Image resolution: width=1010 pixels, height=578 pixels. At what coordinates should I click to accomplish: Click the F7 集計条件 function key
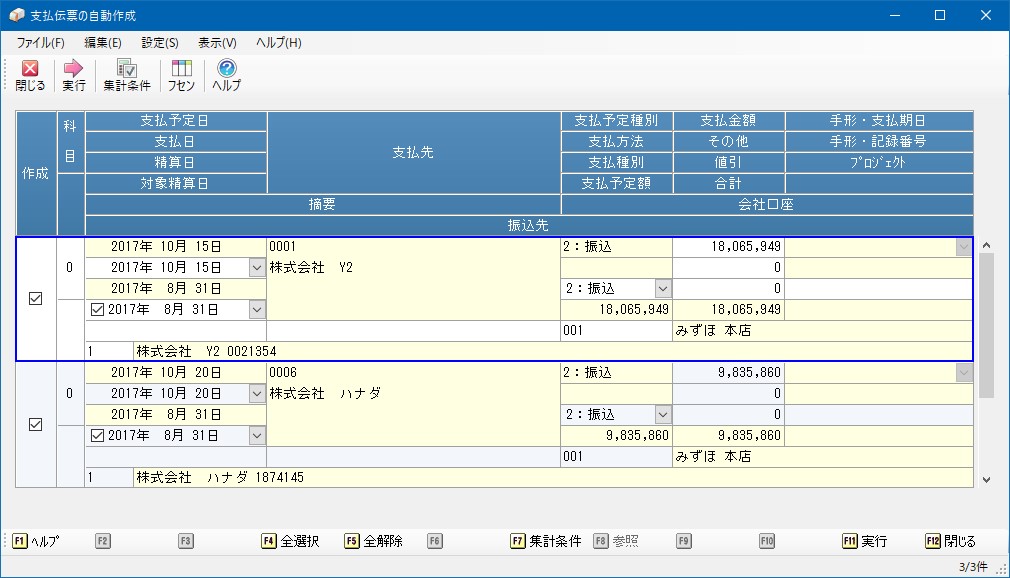pyautogui.click(x=546, y=541)
